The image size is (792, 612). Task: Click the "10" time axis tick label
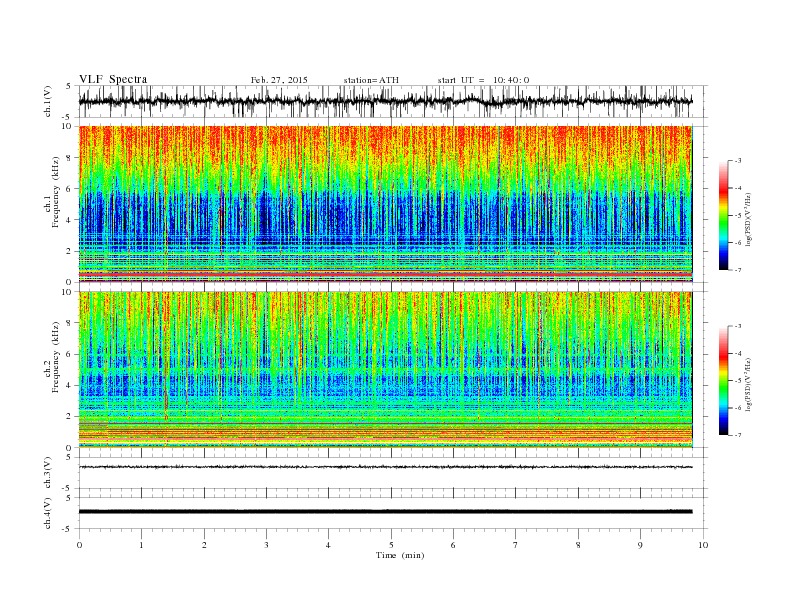(x=703, y=545)
